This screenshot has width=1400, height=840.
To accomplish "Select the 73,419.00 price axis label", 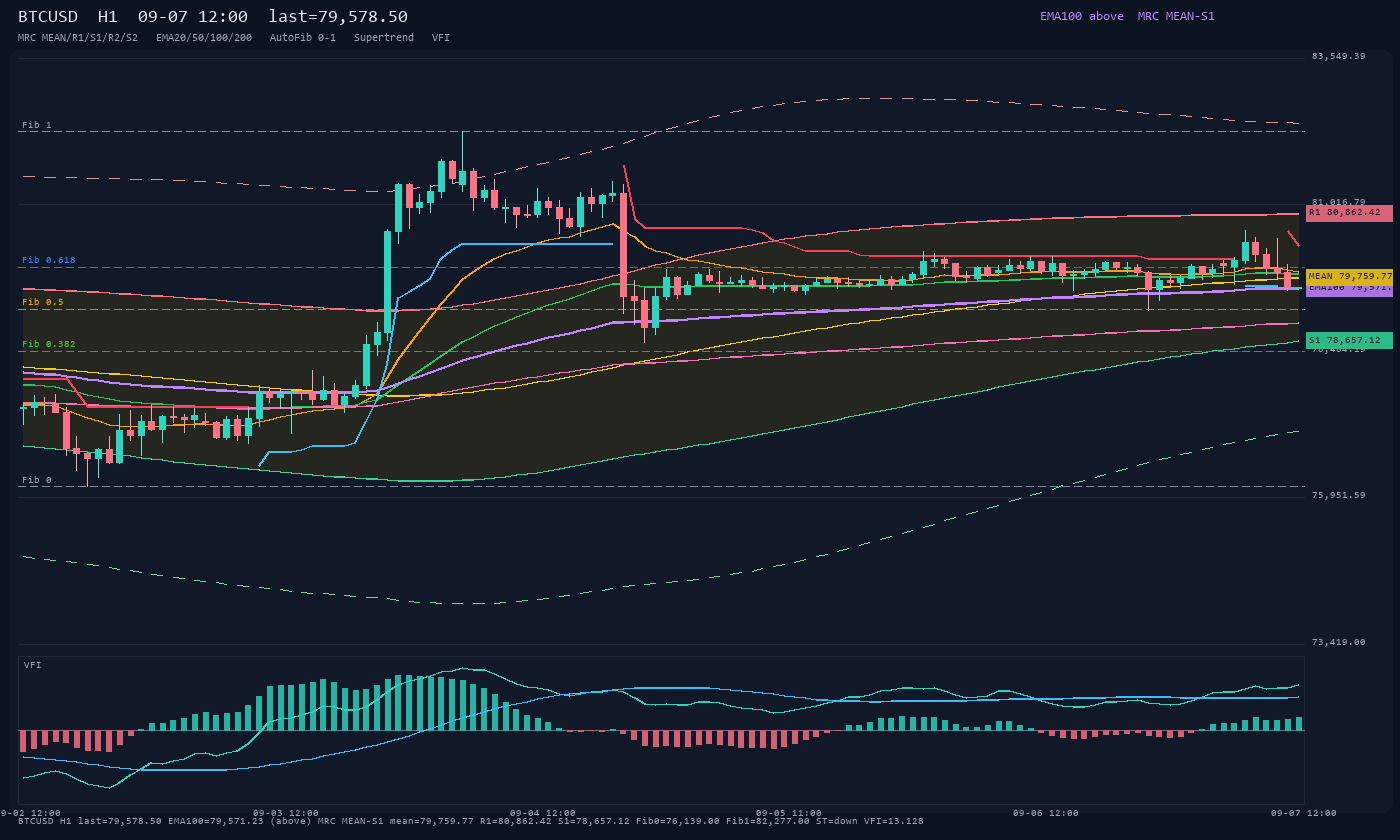I will [x=1338, y=642].
